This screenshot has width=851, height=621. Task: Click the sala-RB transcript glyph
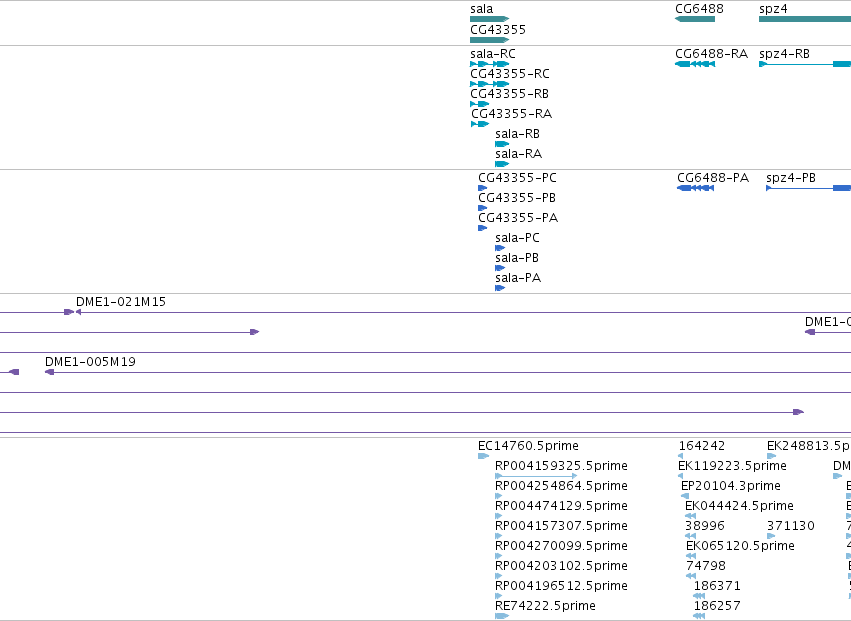tap(502, 144)
